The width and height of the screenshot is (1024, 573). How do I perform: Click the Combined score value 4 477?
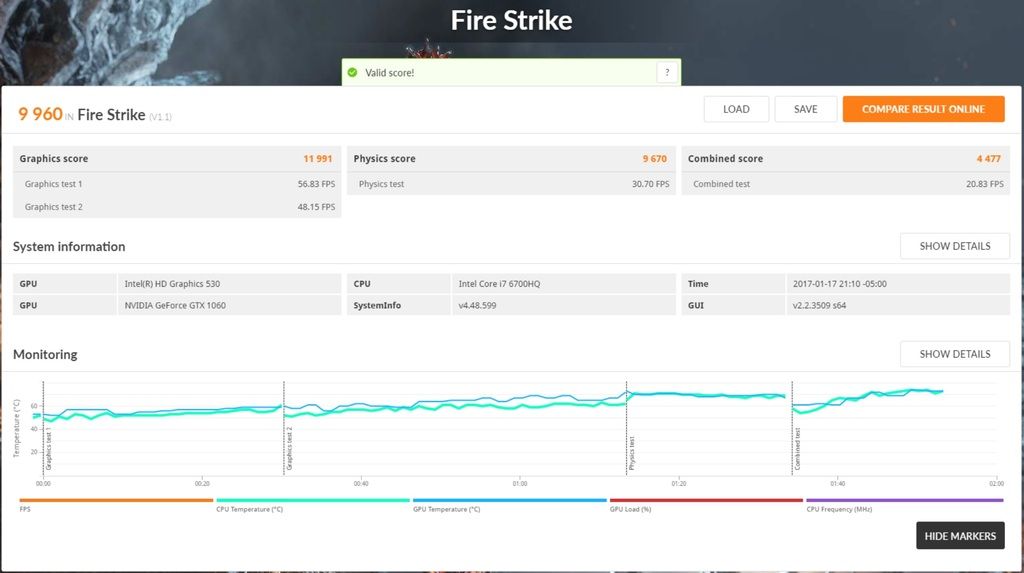tap(989, 159)
